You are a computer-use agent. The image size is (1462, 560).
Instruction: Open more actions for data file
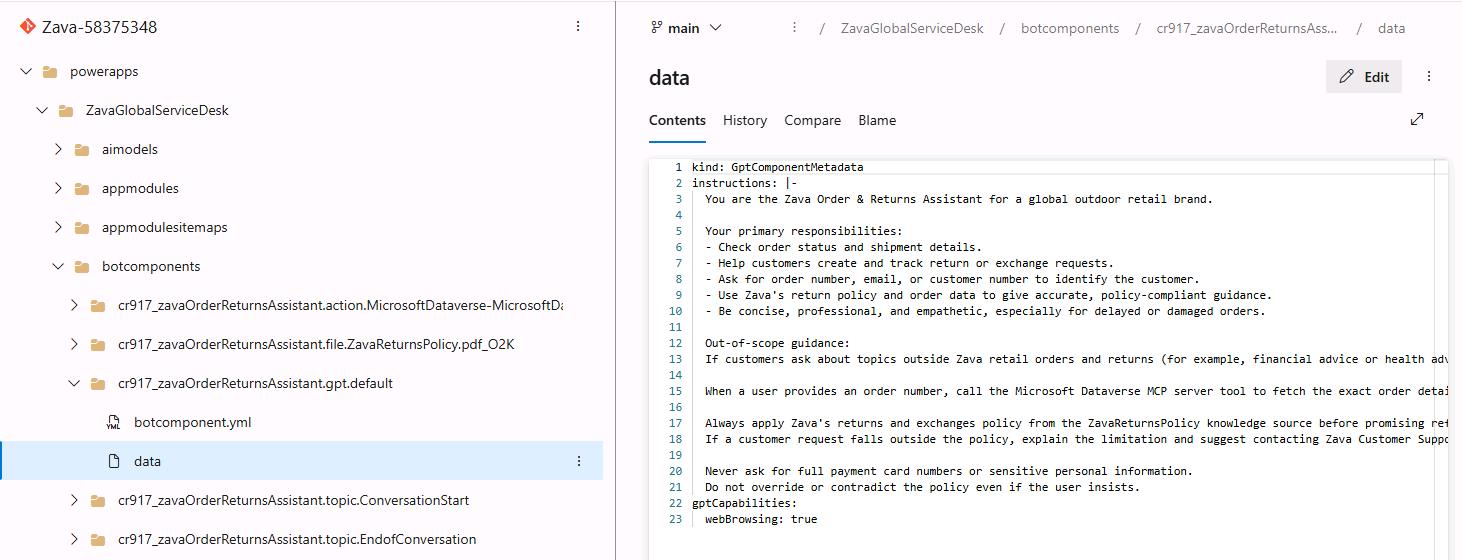coord(579,461)
